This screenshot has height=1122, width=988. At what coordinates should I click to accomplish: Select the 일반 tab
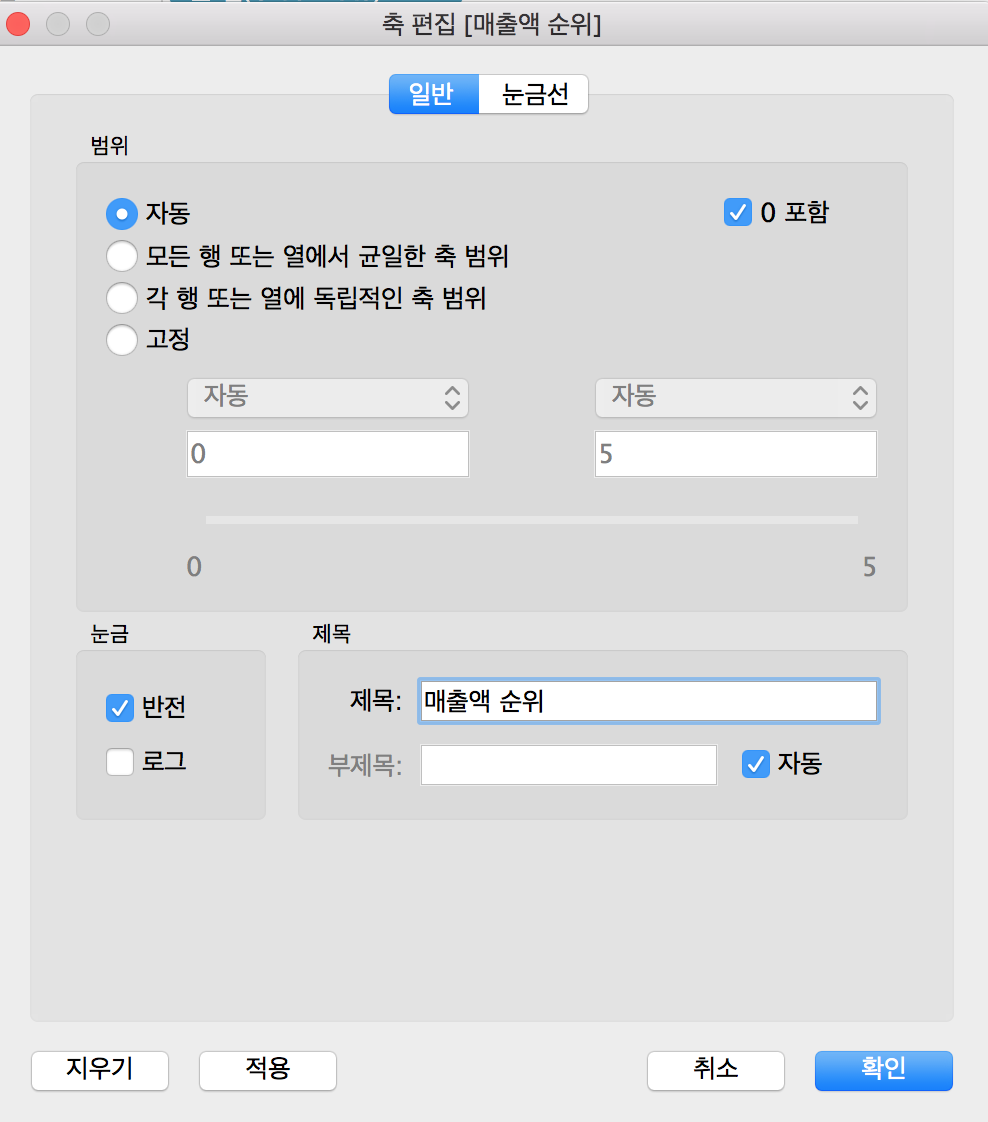[434, 94]
